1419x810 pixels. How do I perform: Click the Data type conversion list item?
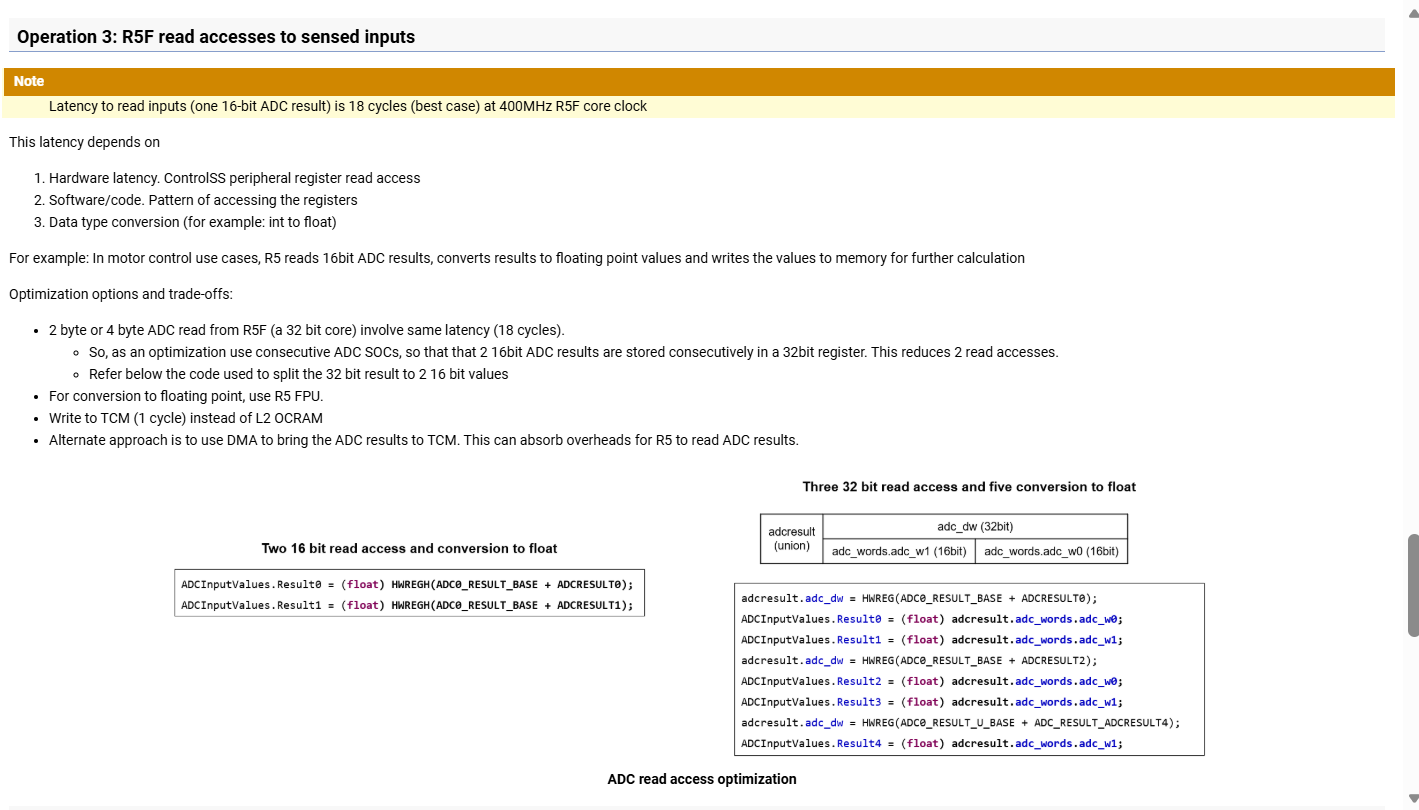tap(192, 222)
